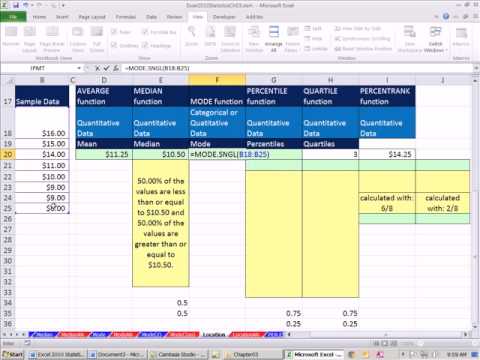The width and height of the screenshot is (480, 360).
Task: Toggle the Formula Bar checkbox
Action: click(159, 32)
